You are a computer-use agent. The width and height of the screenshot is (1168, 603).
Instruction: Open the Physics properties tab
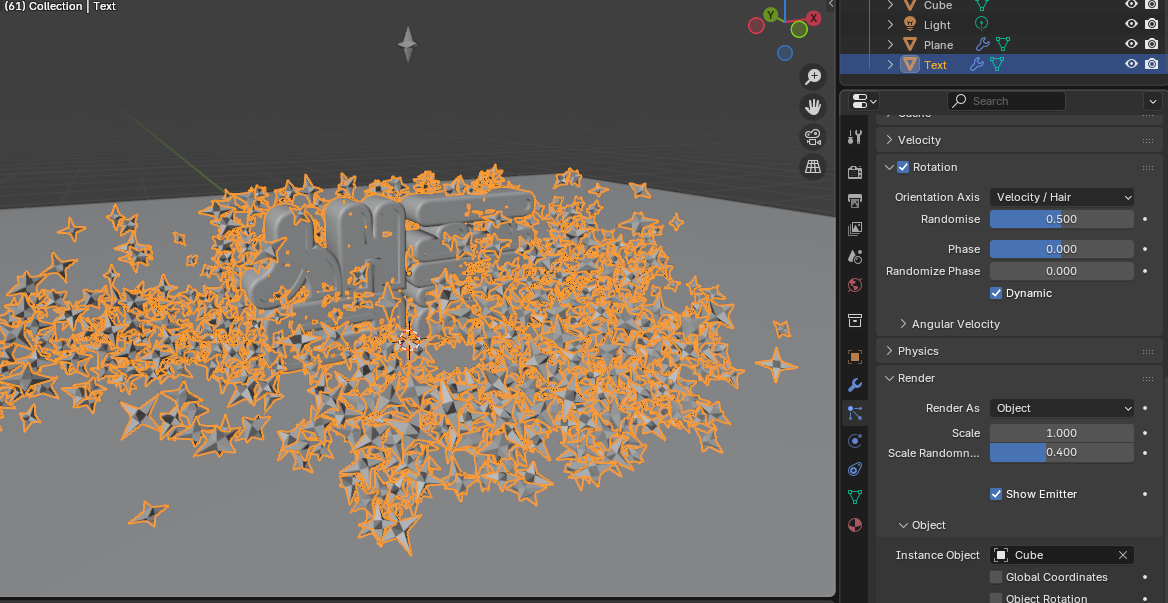(854, 441)
